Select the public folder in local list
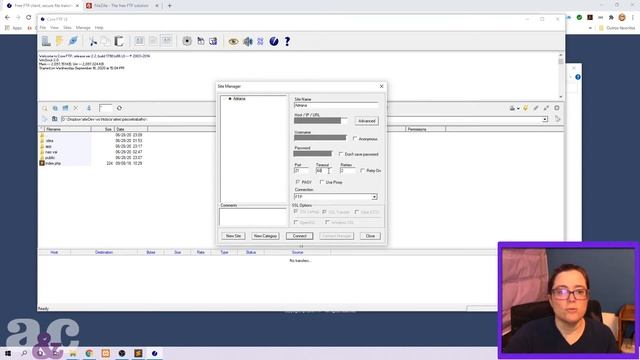Image resolution: width=640 pixels, height=360 pixels. [x=50, y=158]
